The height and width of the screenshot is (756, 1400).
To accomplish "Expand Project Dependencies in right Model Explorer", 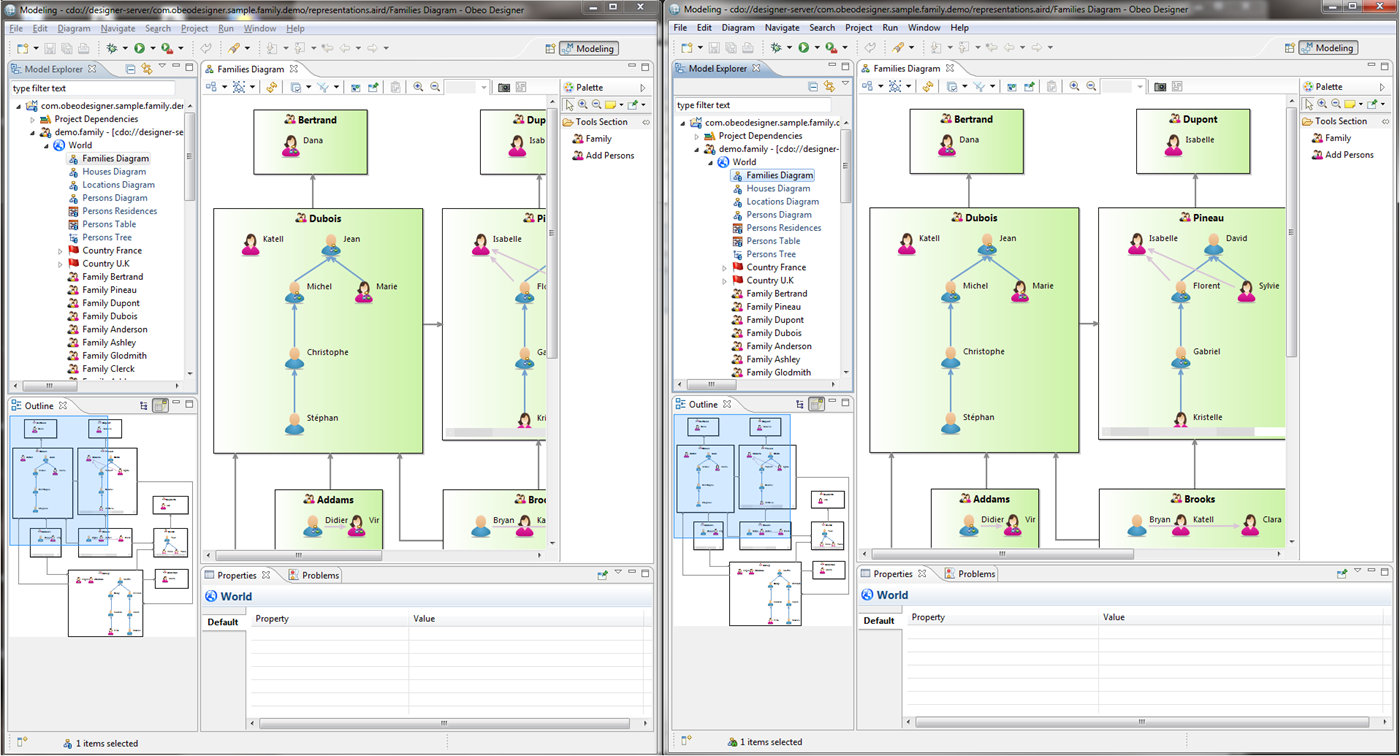I will (696, 136).
